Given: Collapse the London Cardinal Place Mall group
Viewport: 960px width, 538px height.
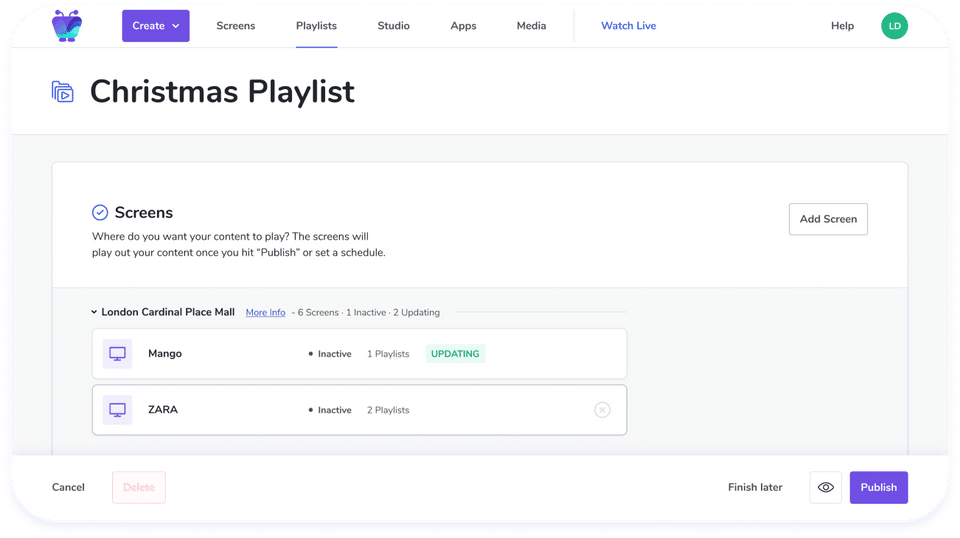Looking at the screenshot, I should point(94,312).
